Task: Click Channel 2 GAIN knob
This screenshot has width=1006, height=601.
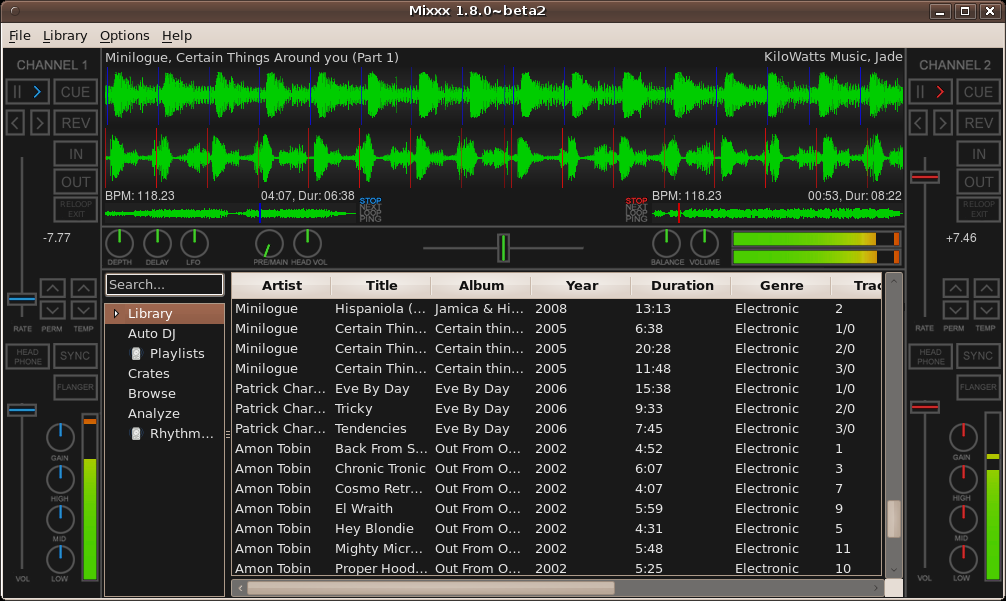Action: point(963,437)
